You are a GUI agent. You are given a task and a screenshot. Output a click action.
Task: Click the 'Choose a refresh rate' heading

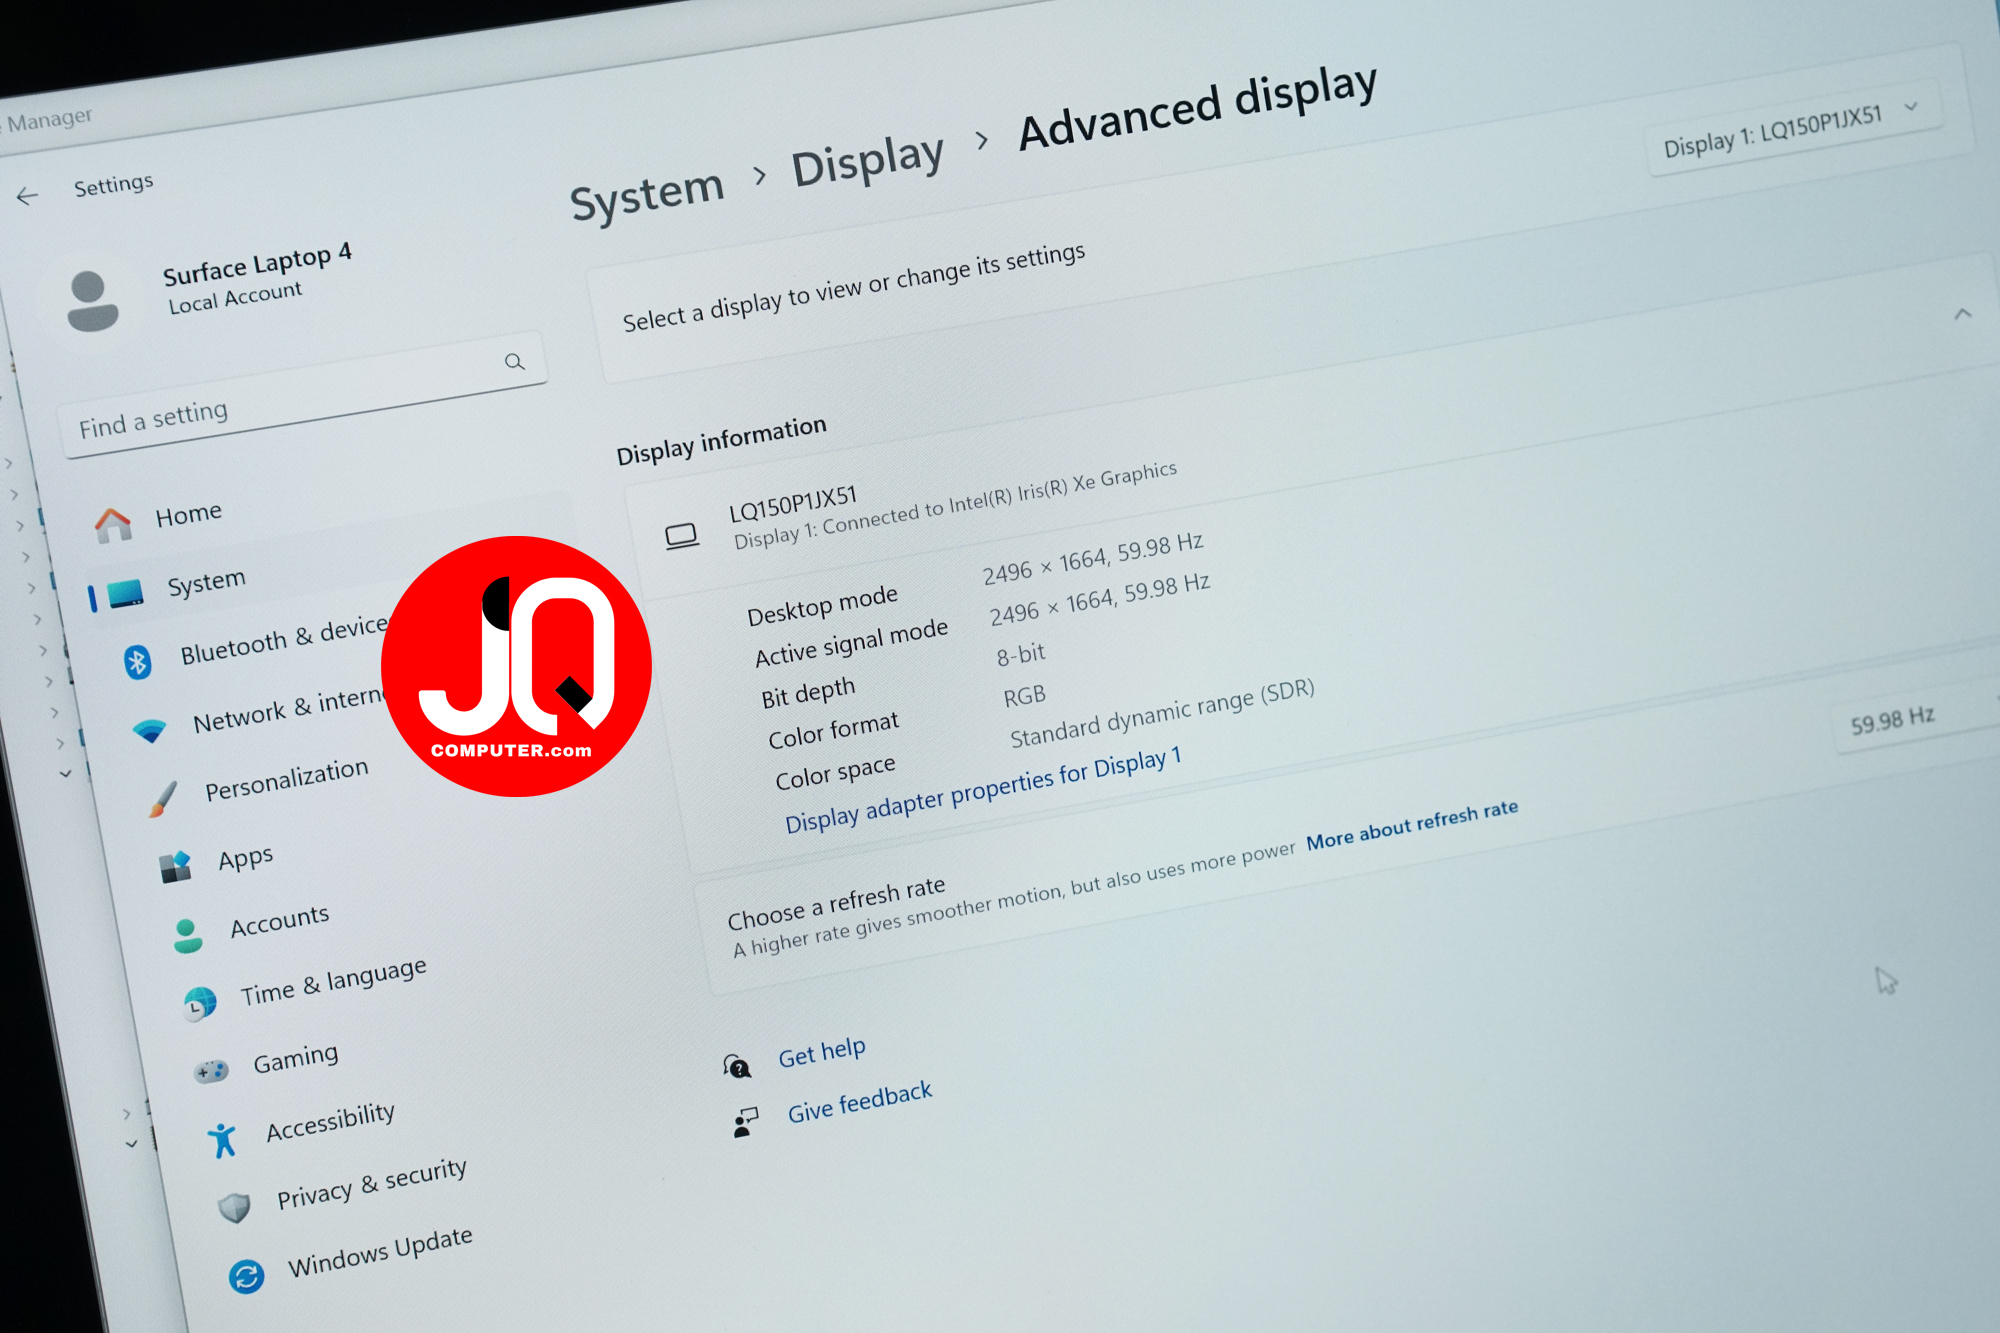(836, 903)
